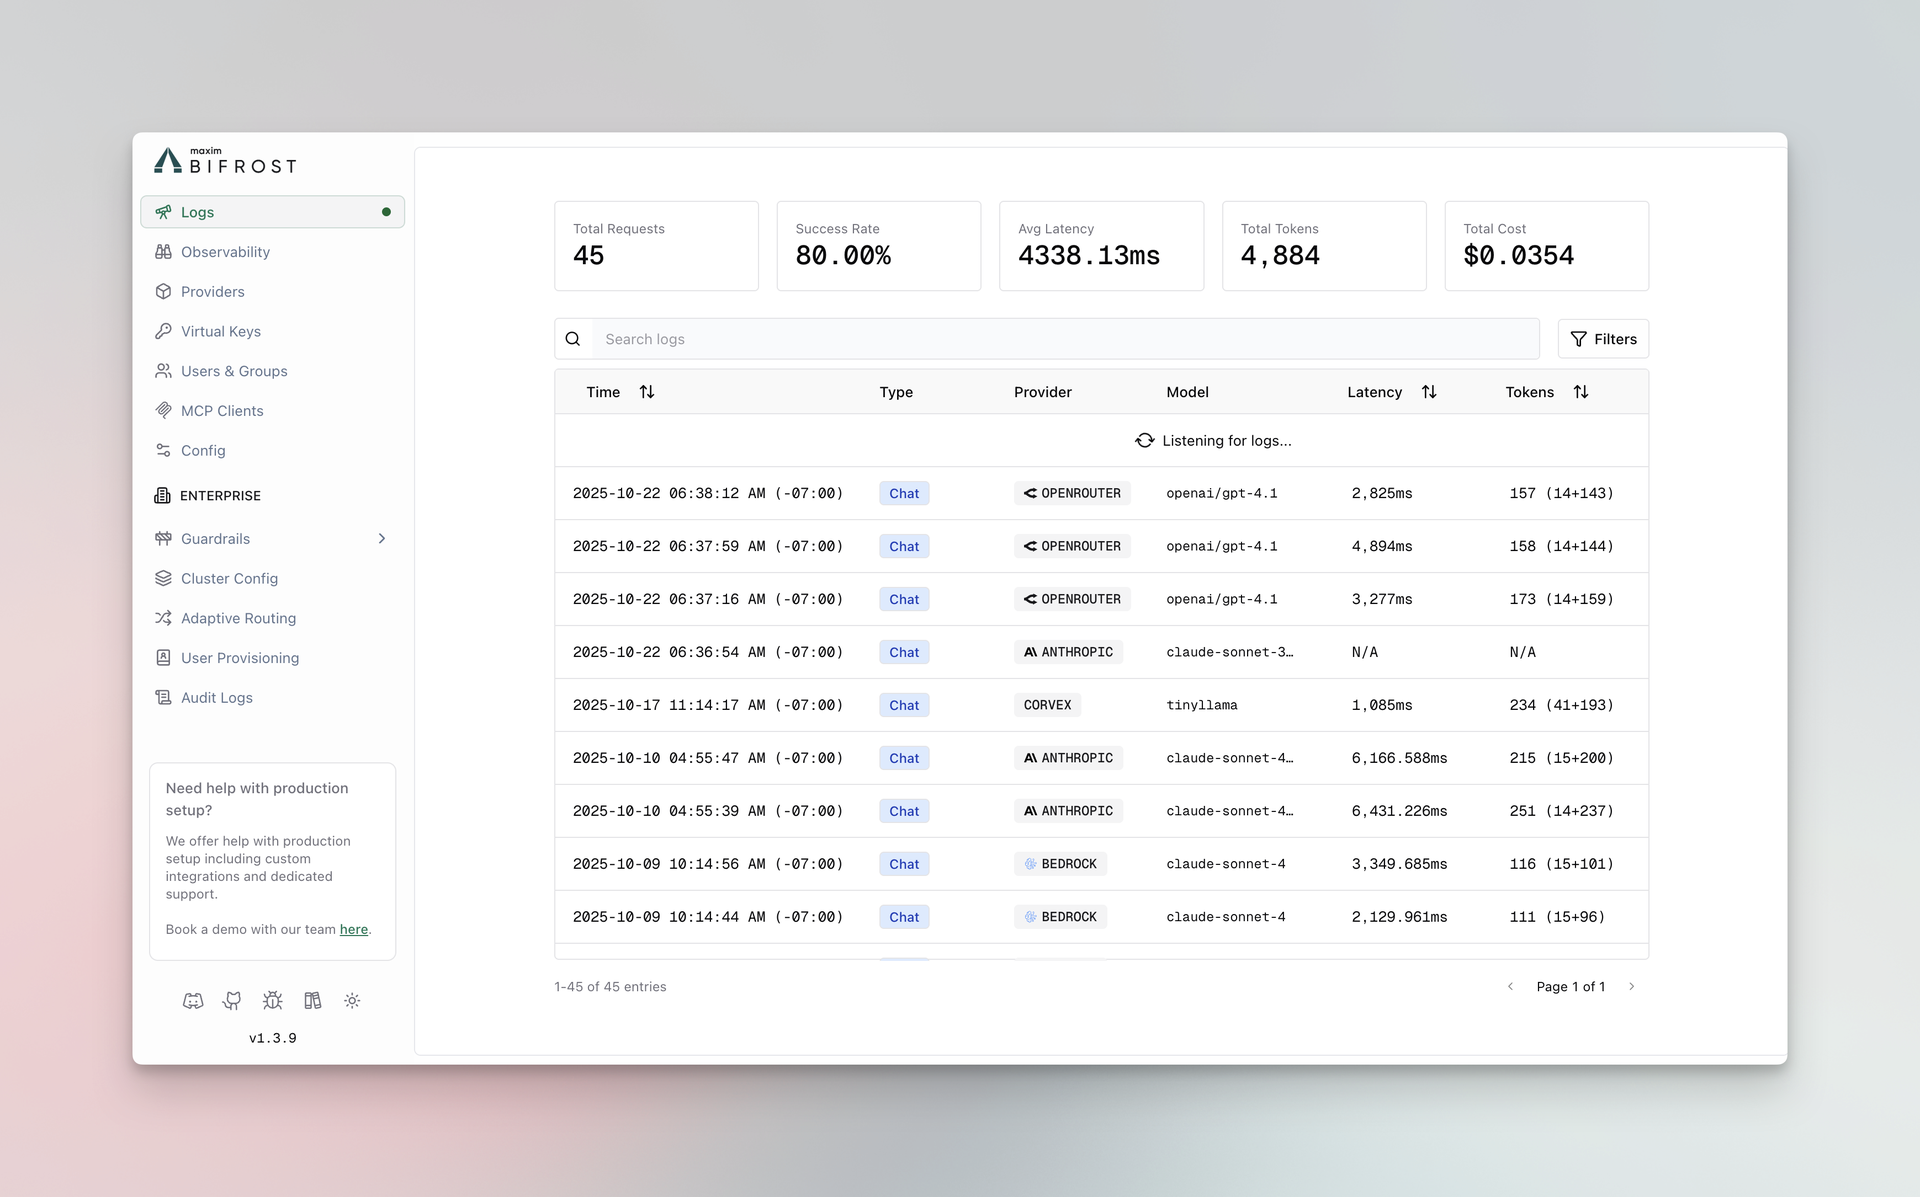Sort logs by Time arrows icon
The image size is (1920, 1197).
(x=647, y=392)
